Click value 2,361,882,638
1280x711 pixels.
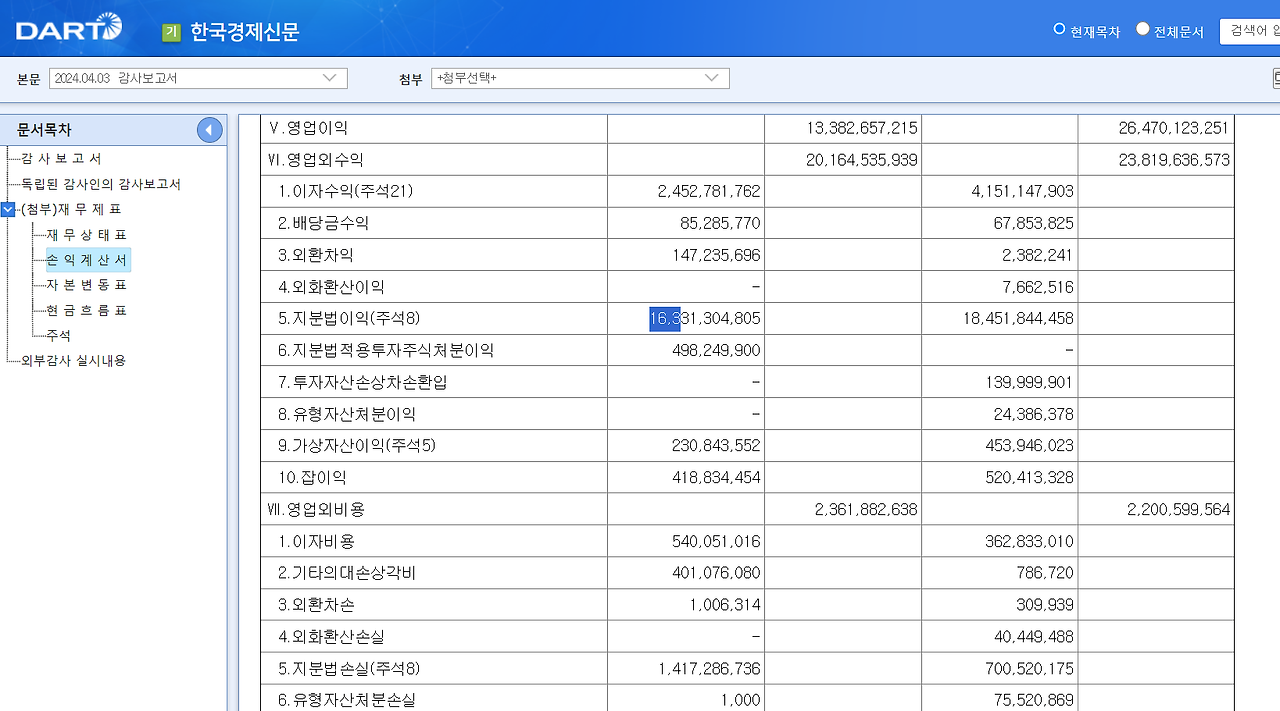tap(866, 510)
